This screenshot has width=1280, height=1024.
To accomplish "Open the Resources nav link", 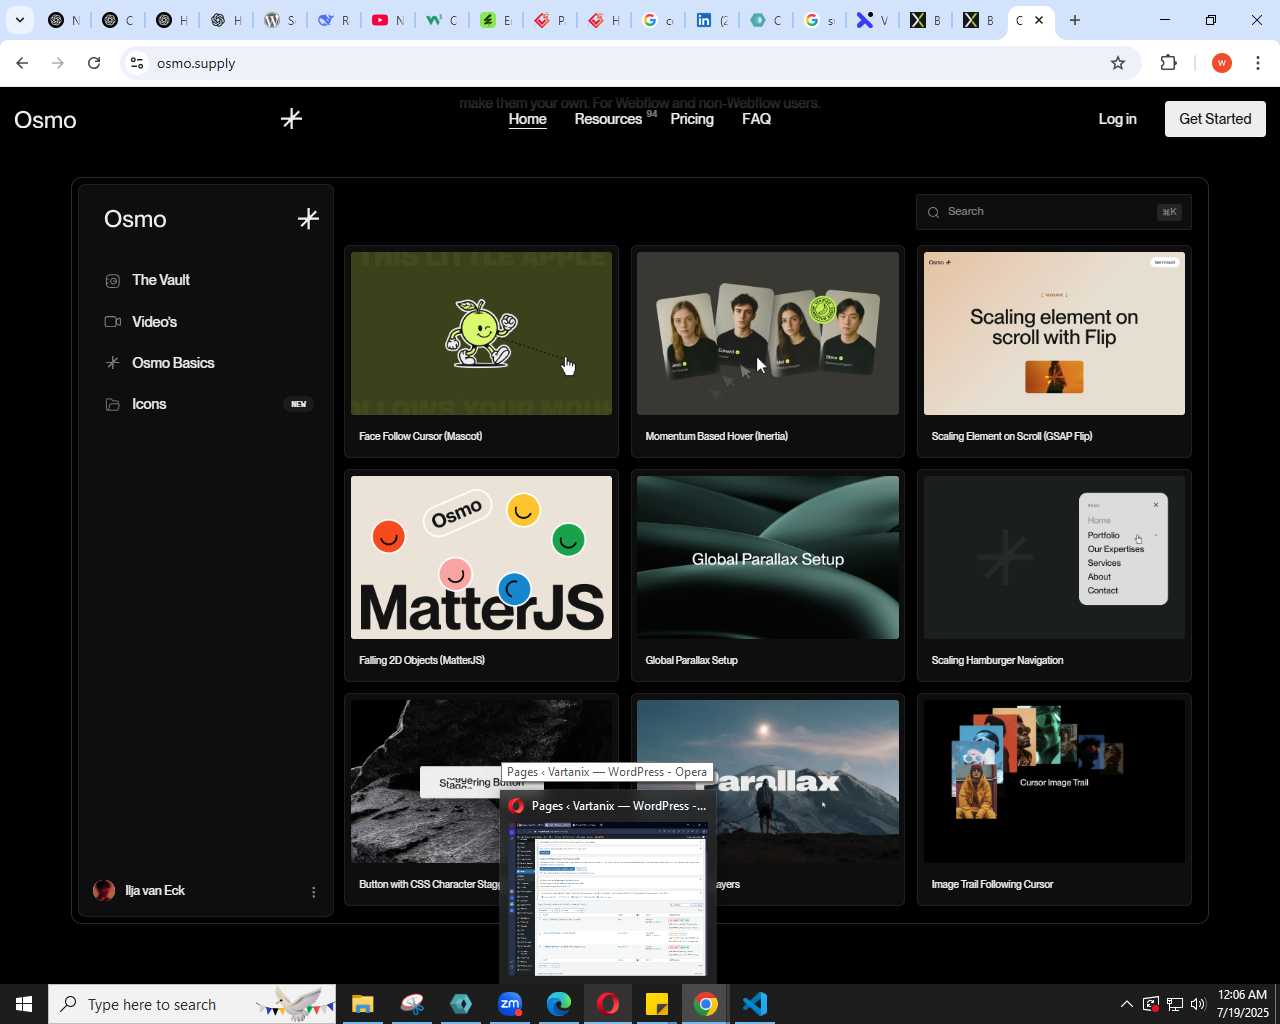I will pyautogui.click(x=608, y=119).
